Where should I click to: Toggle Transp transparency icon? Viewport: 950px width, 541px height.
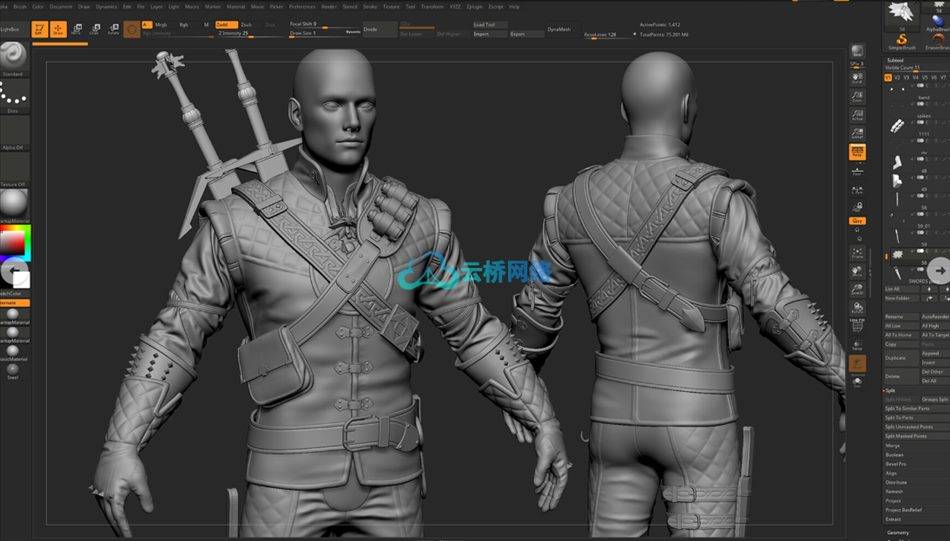(x=857, y=345)
